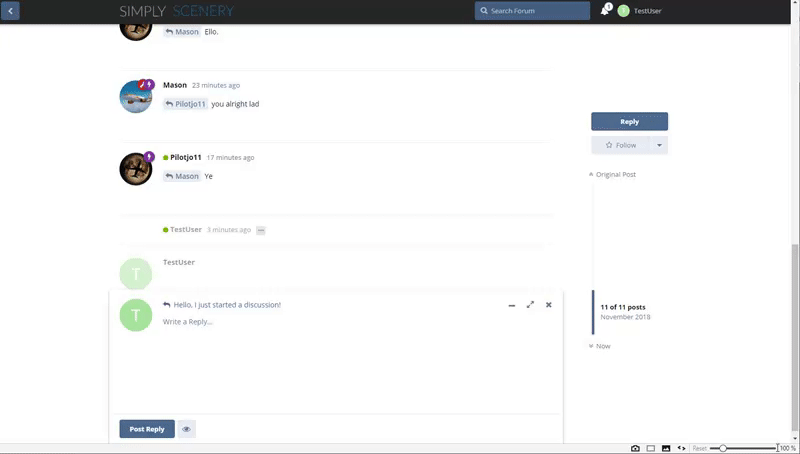The image size is (800, 454).
Task: Focus the Search Forum field
Action: coord(532,11)
